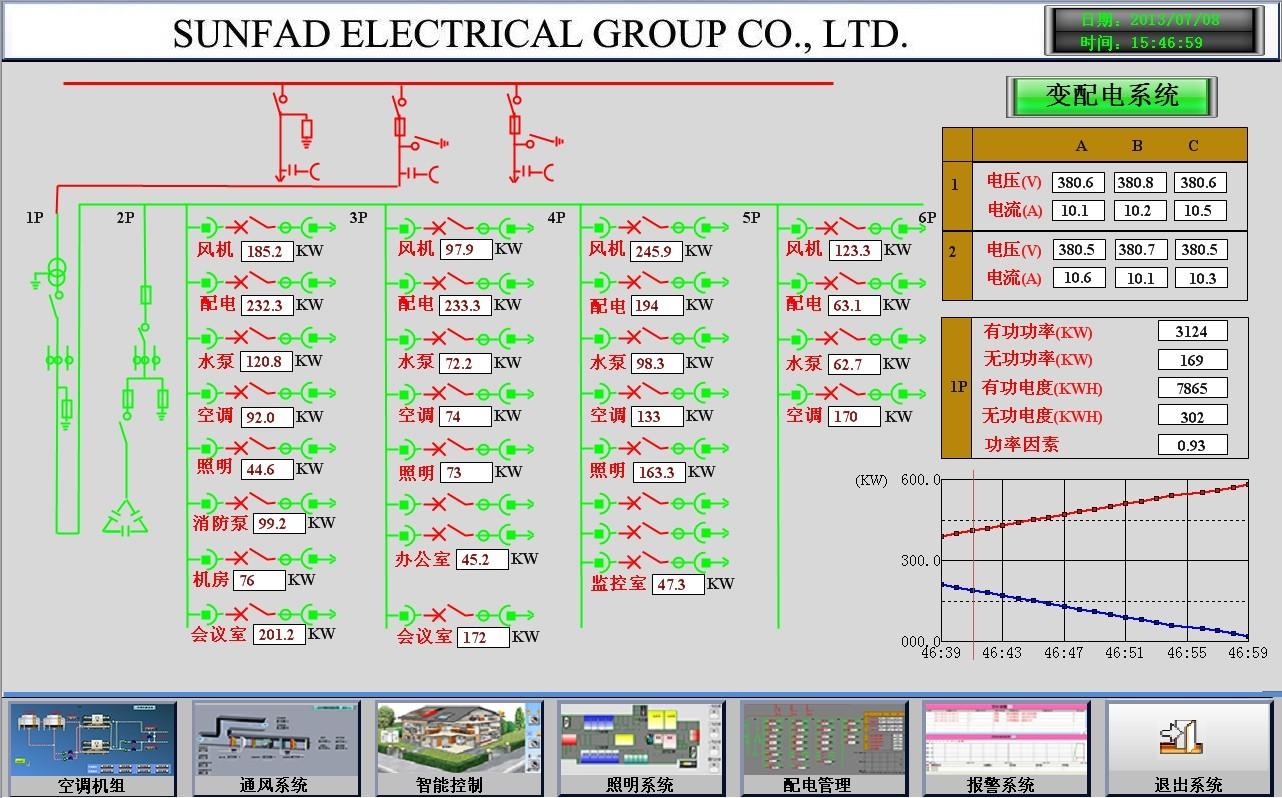
Task: Select the 3P 风机 value 185.2
Action: pyautogui.click(x=266, y=251)
